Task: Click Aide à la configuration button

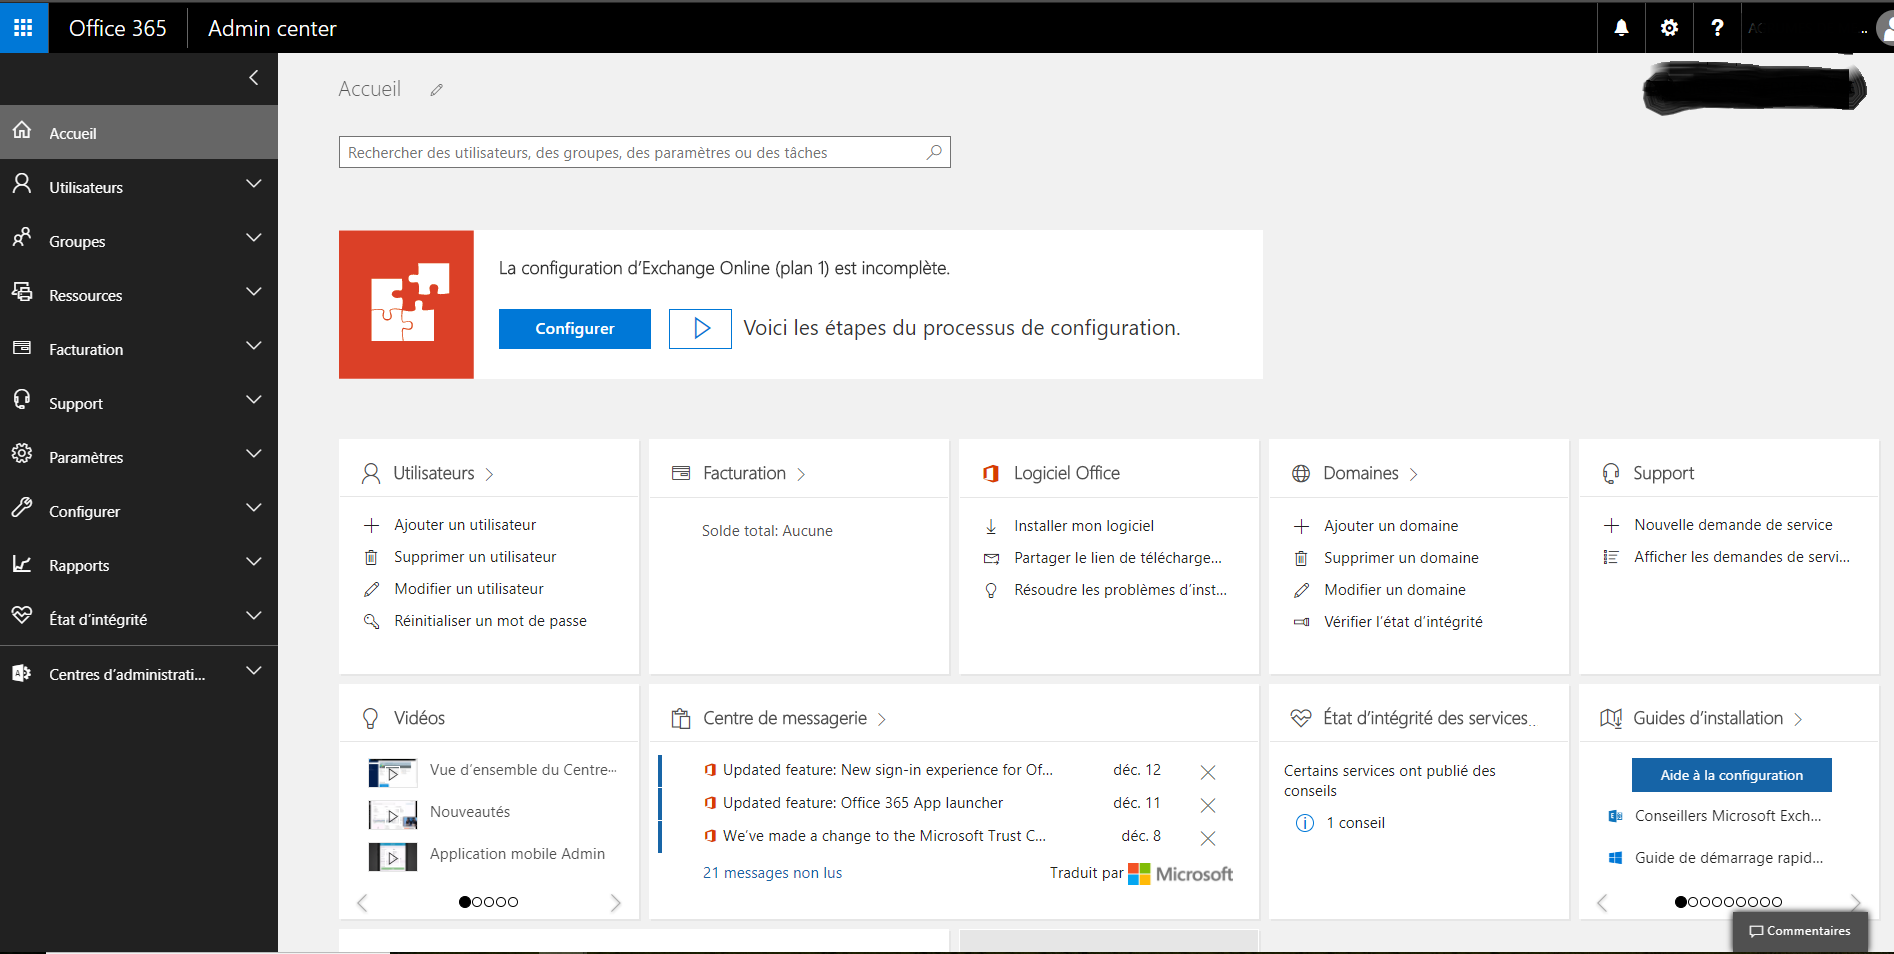Action: pos(1732,775)
